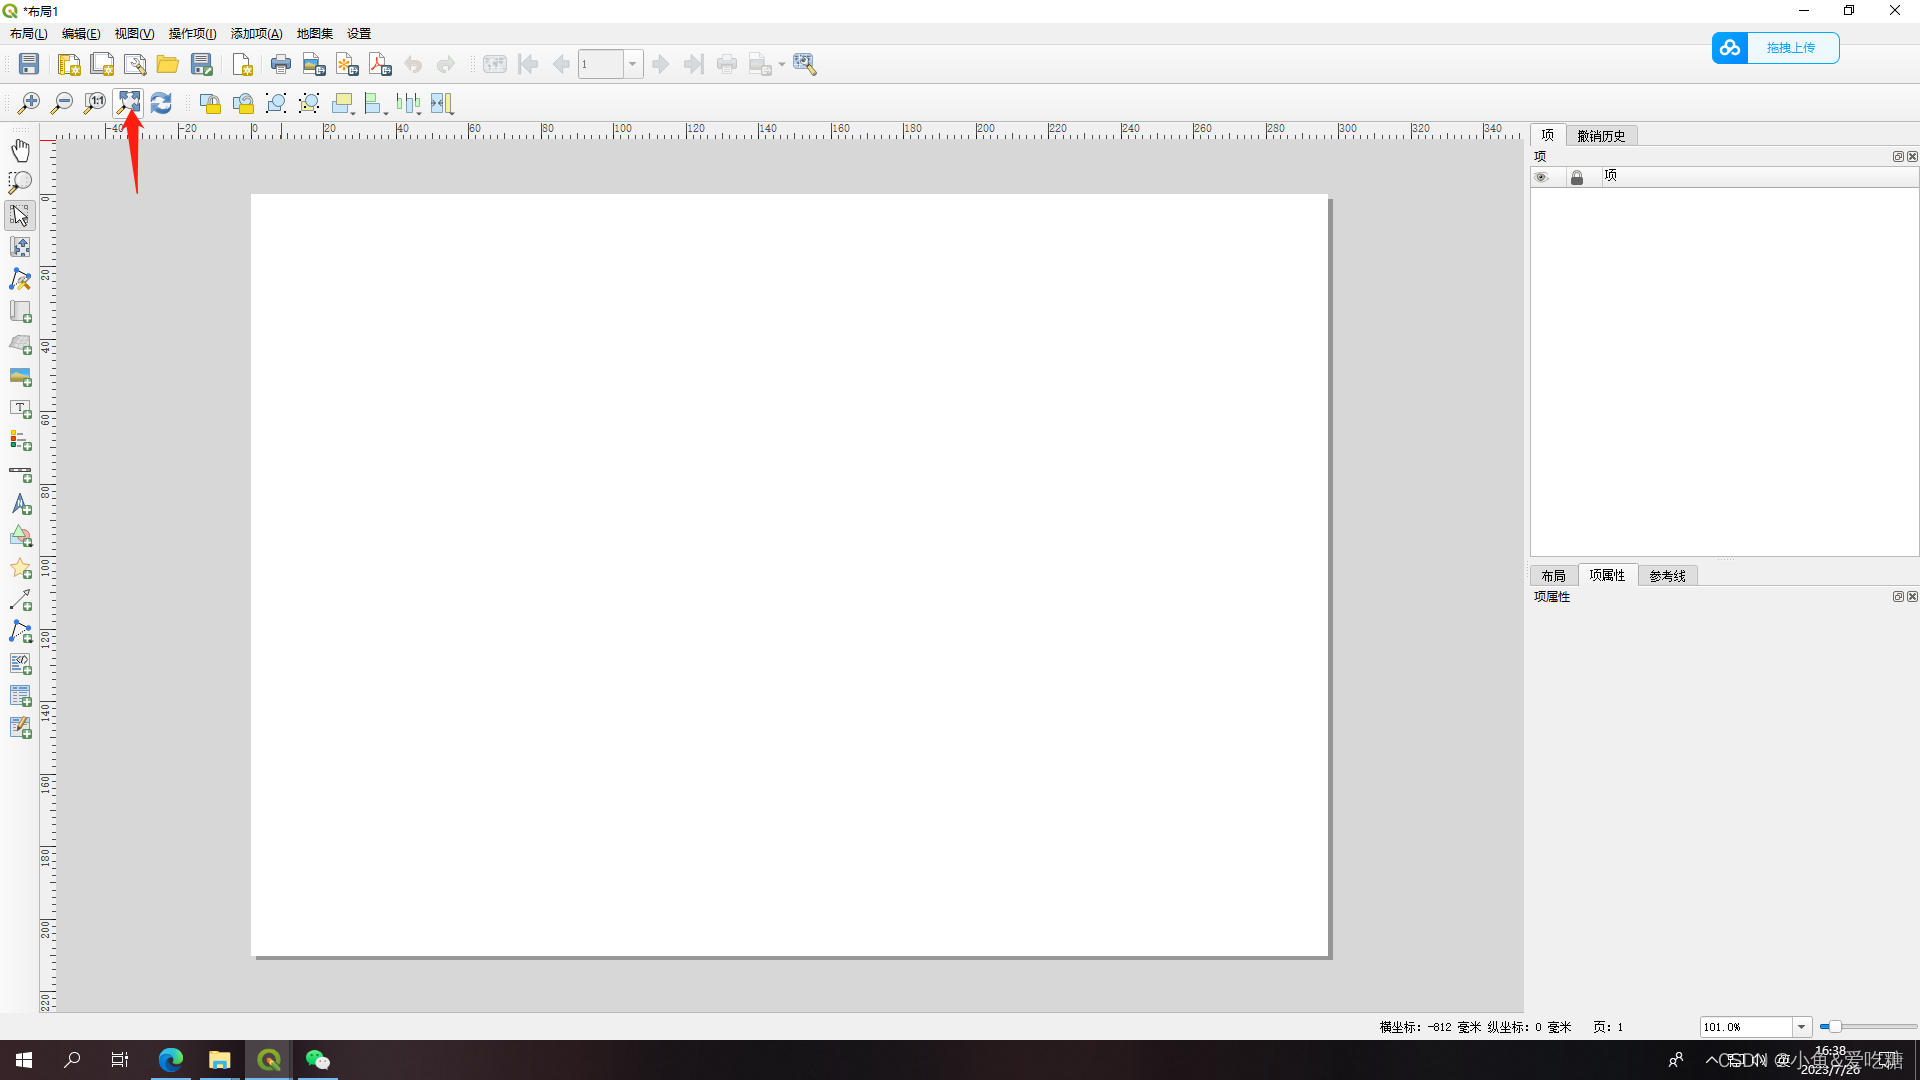Add a new map item
The height and width of the screenshot is (1080, 1920).
click(x=20, y=312)
